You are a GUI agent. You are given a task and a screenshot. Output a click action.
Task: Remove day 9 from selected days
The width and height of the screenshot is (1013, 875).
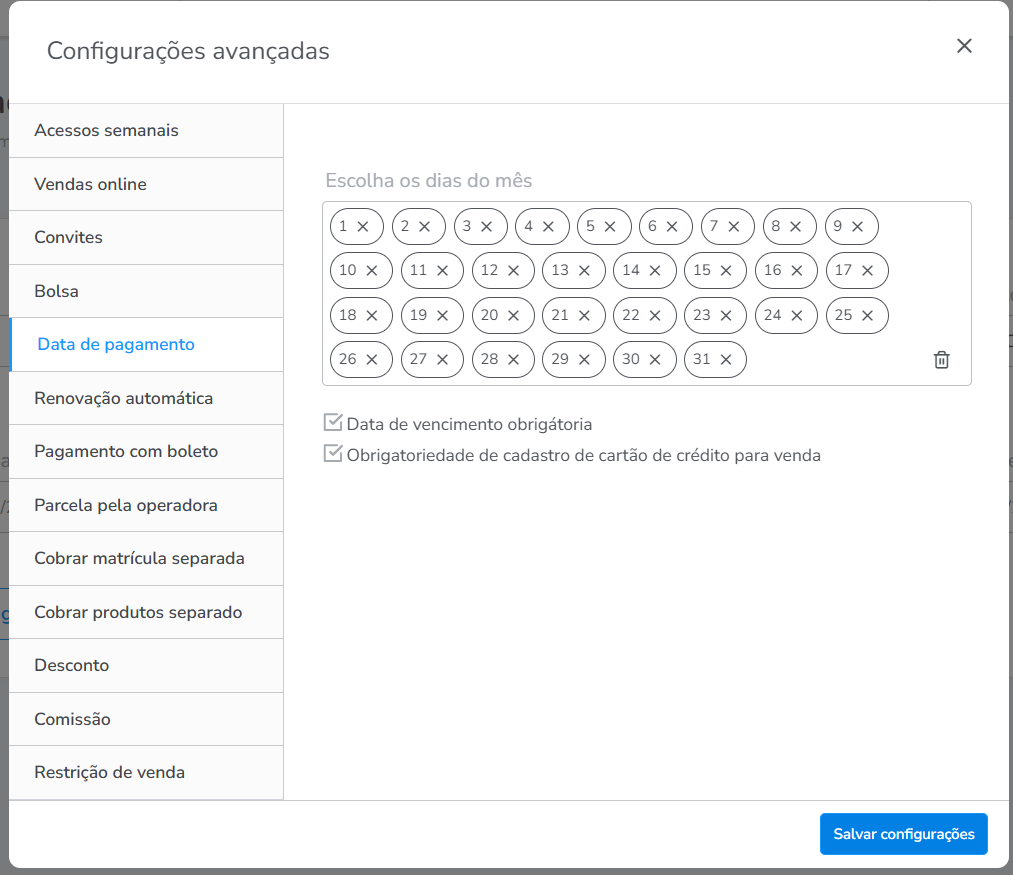857,227
